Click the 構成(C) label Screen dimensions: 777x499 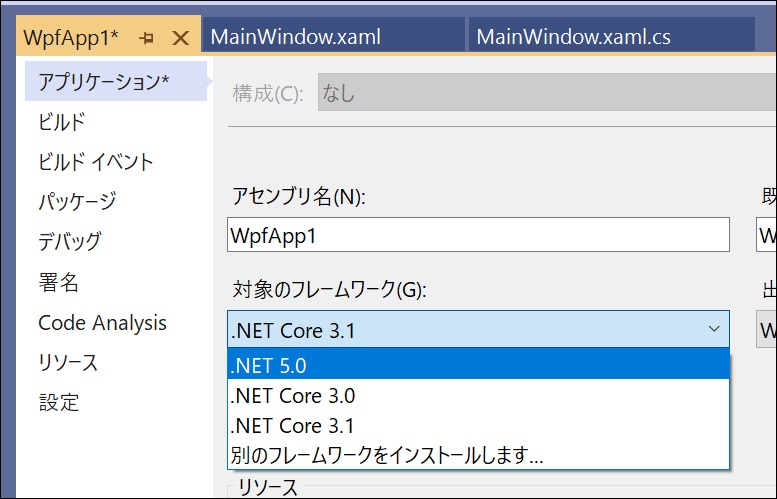click(x=268, y=93)
